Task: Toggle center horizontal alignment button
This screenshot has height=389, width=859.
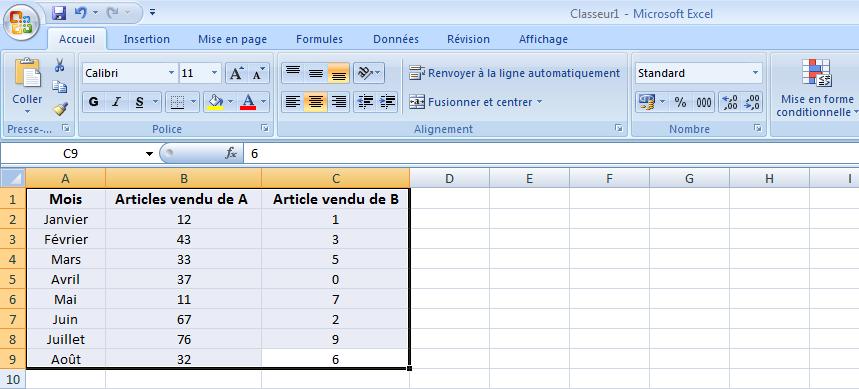Action: pyautogui.click(x=316, y=102)
